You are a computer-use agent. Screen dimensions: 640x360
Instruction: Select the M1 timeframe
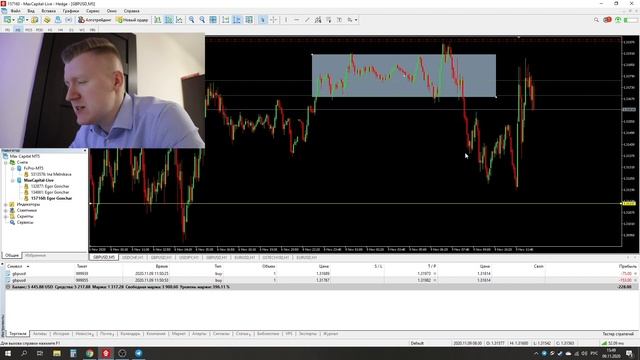[7, 30]
